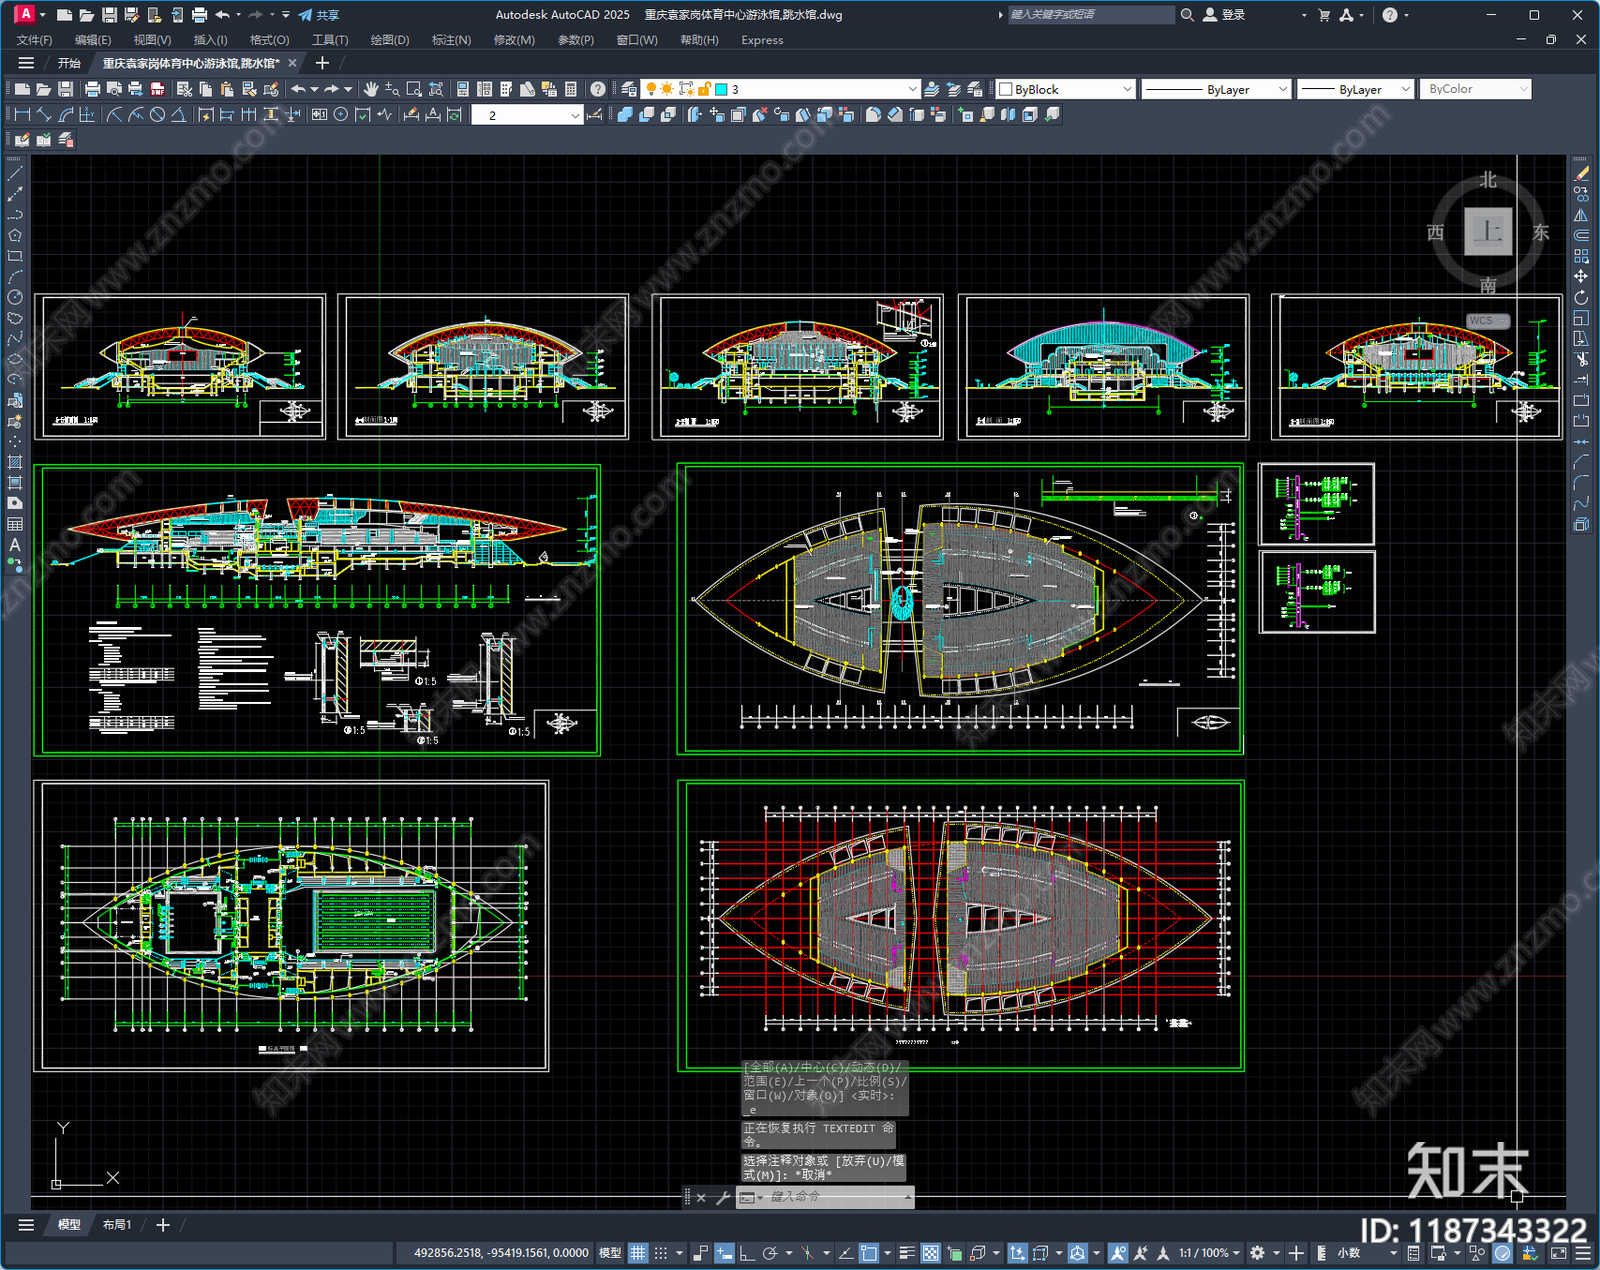
Task: Open the QuickCalc calculator icon
Action: [571, 89]
